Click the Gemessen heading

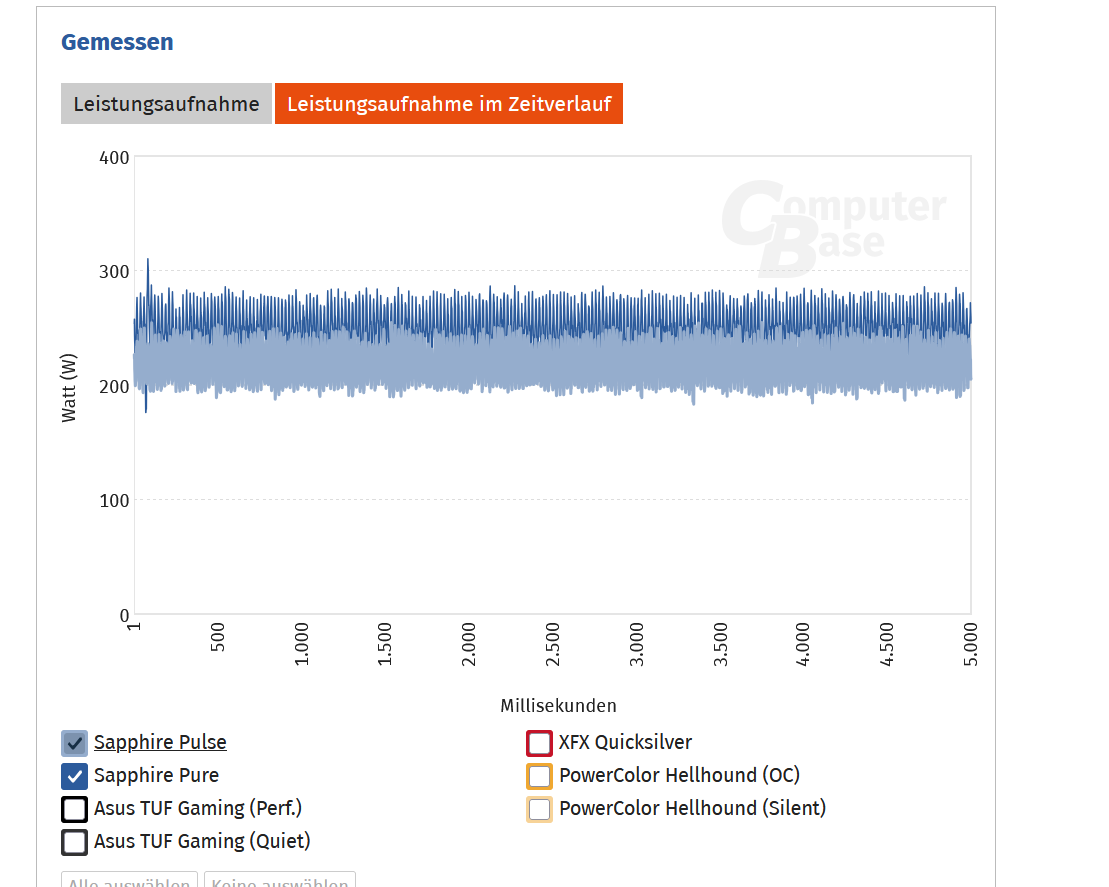coord(117,42)
